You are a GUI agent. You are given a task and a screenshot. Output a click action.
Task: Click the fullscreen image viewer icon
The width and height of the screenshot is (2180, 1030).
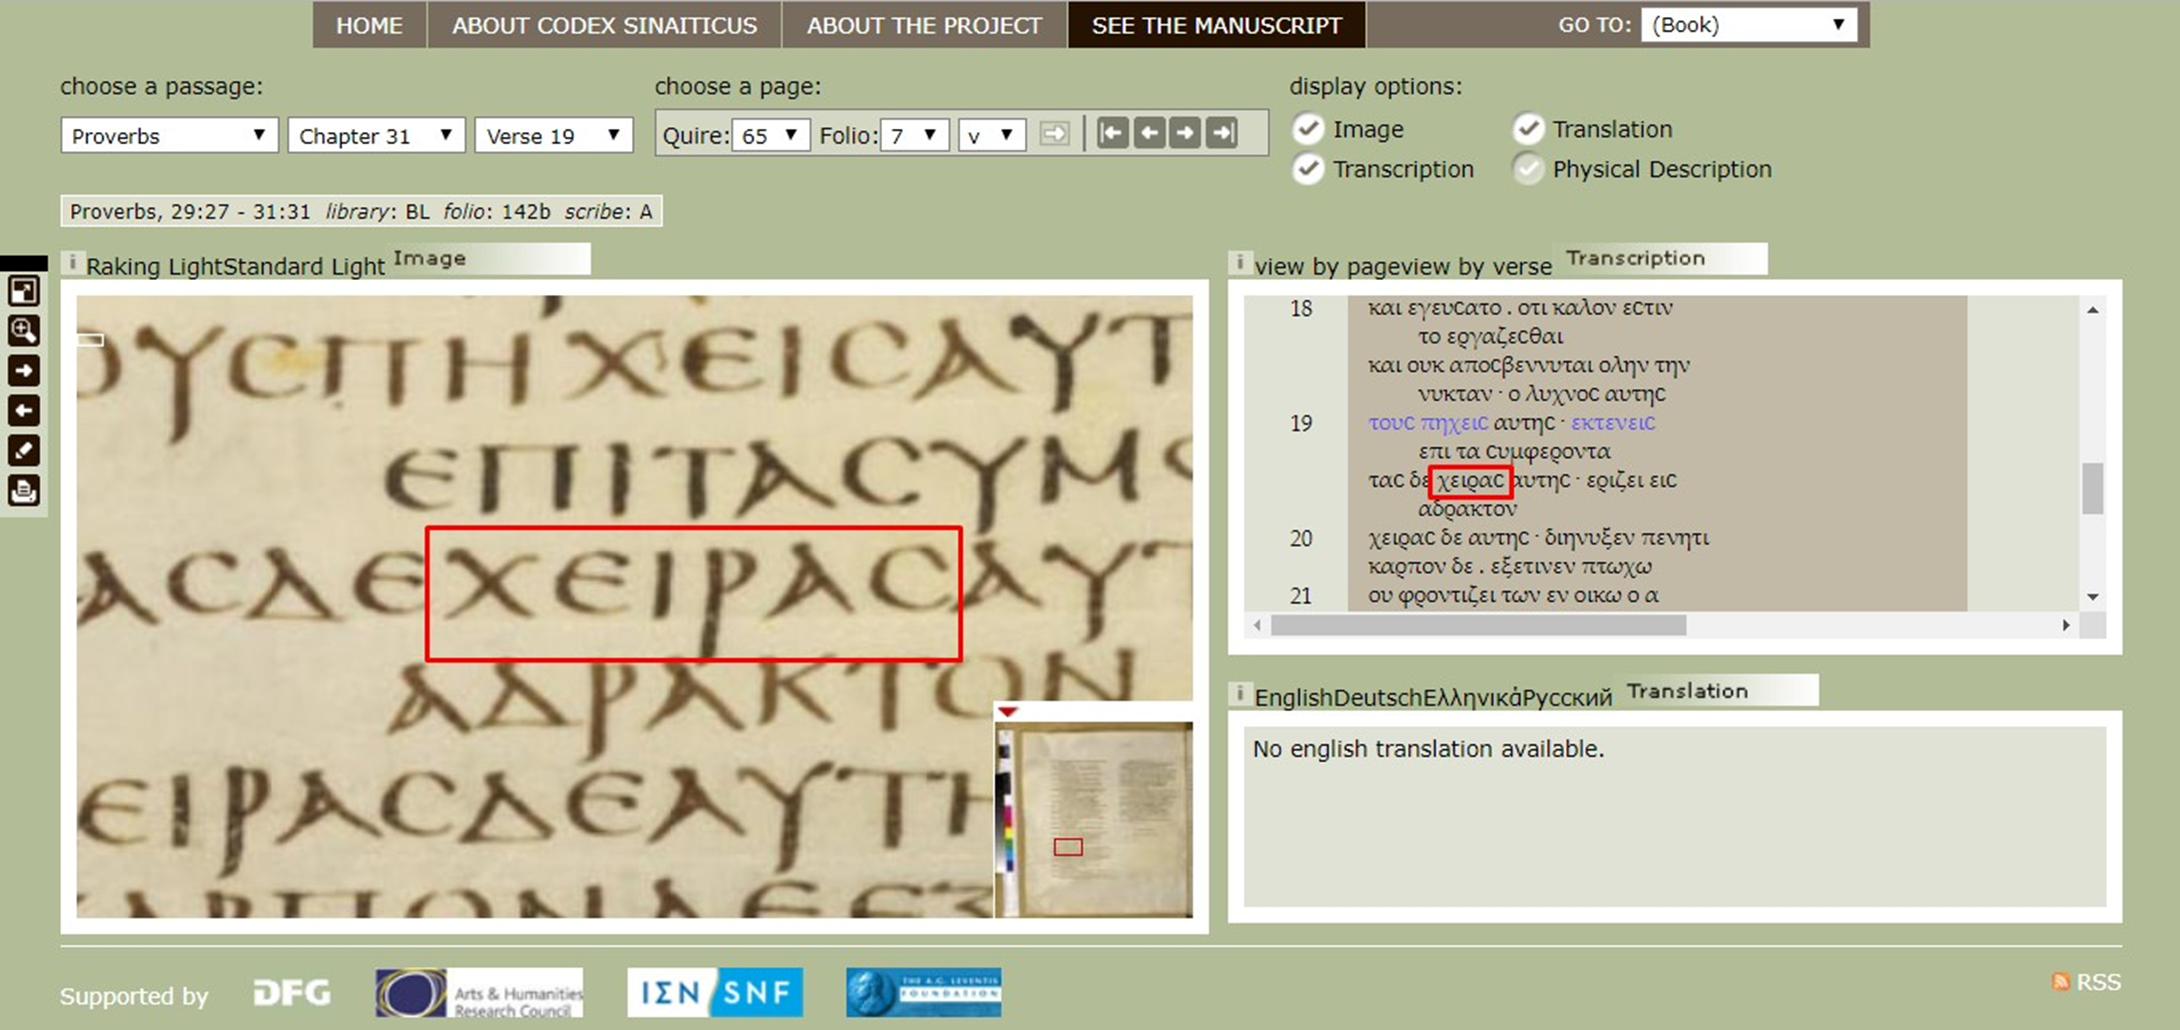[x=23, y=291]
